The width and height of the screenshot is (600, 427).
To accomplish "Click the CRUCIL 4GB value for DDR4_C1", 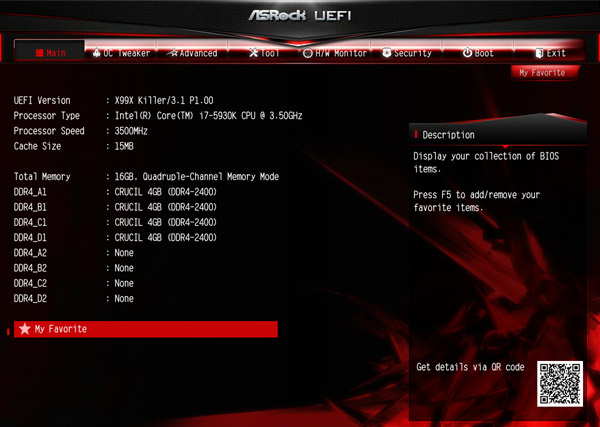I will click(x=166, y=222).
